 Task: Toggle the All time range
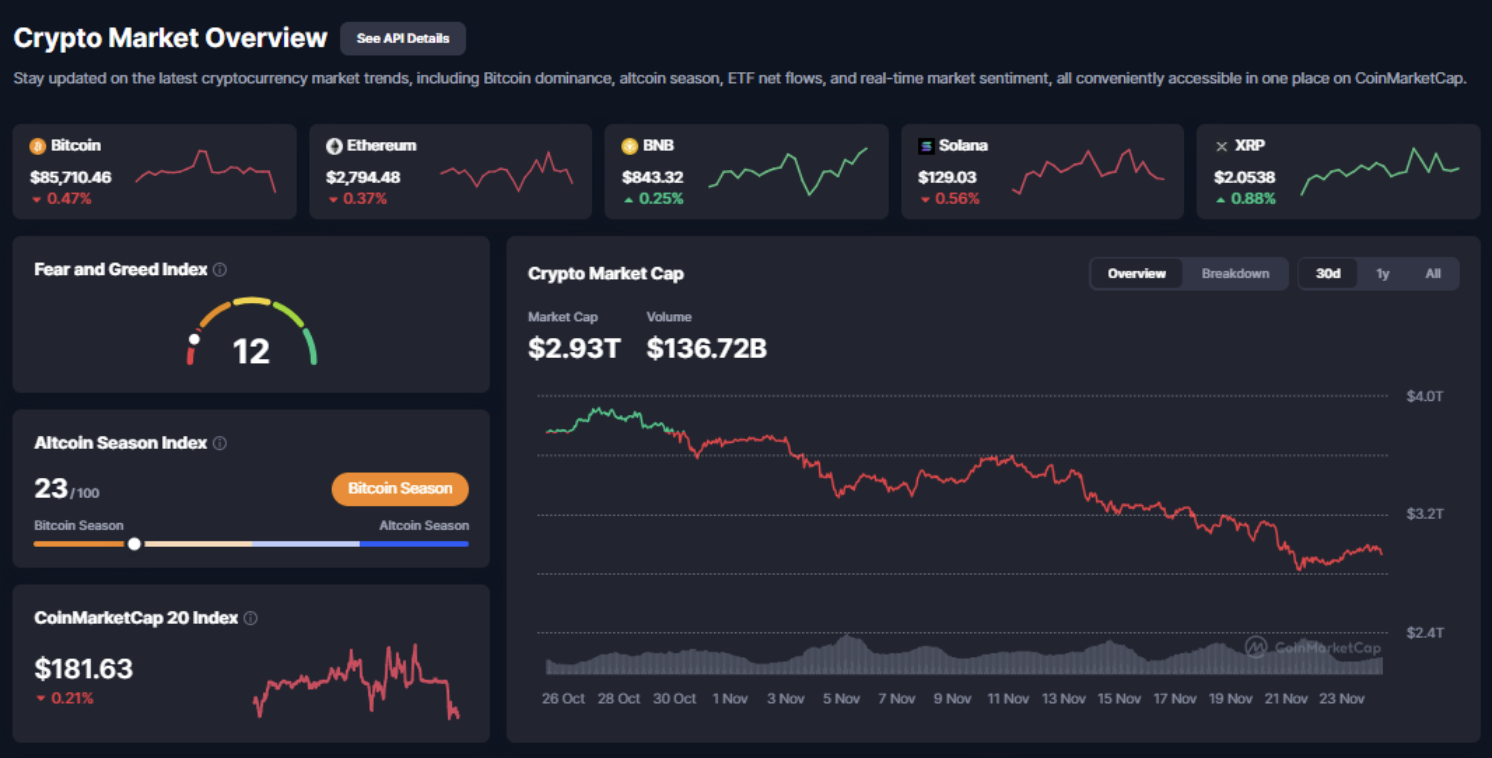coord(1432,273)
